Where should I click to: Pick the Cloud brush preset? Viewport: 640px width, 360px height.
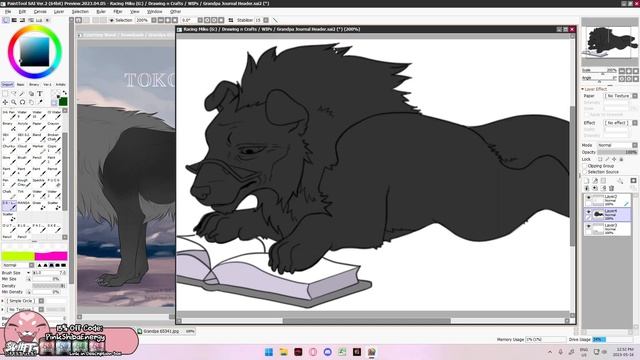click(24, 149)
